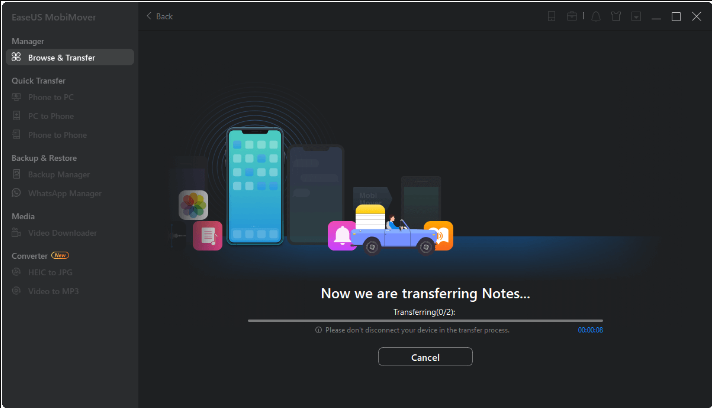Click the Browse & Transfer sidebar icon
The width and height of the screenshot is (712, 408).
point(16,58)
